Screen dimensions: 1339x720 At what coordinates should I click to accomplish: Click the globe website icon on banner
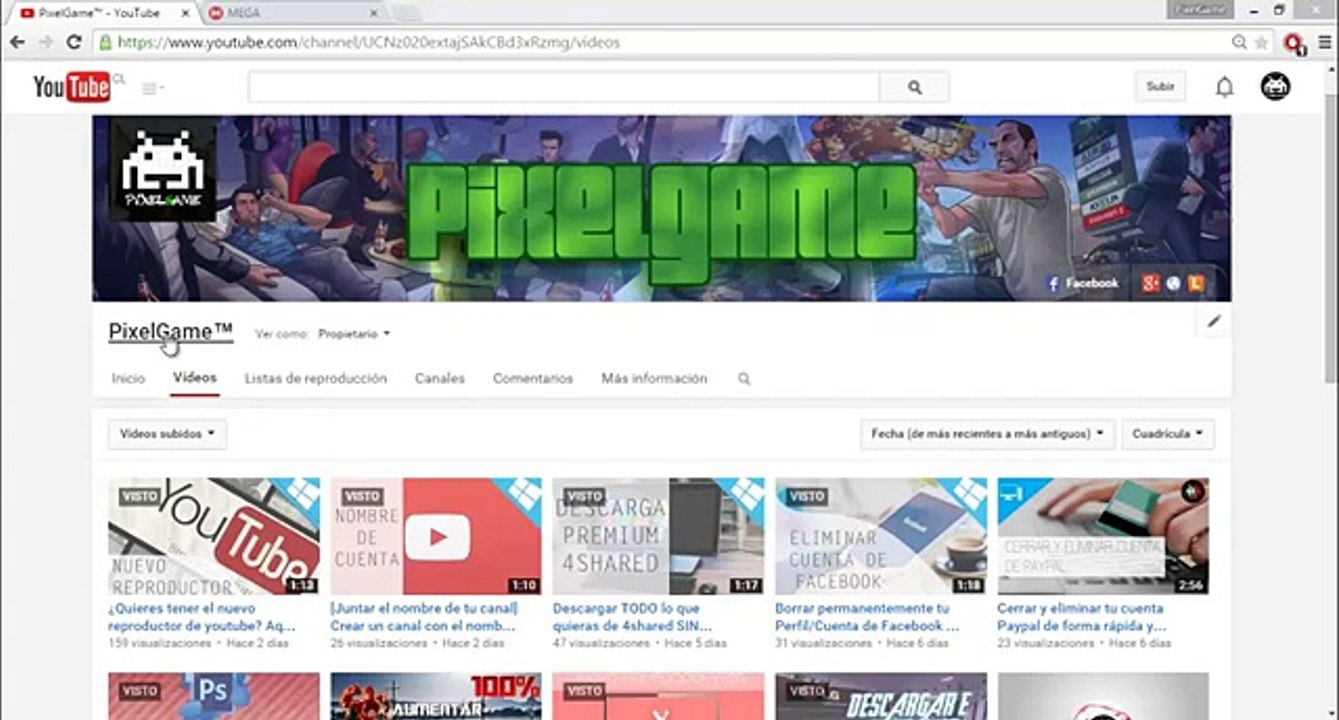tap(1173, 284)
